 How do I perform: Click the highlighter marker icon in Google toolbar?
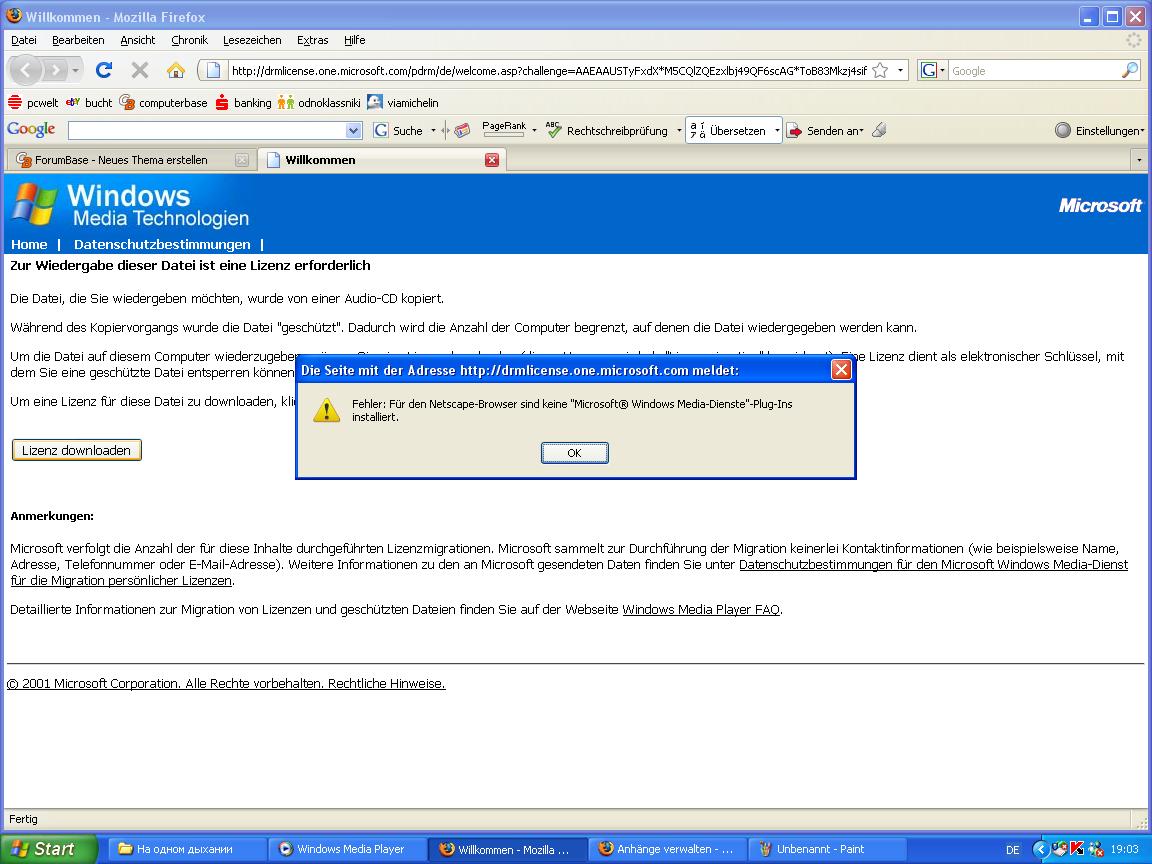[x=879, y=131]
